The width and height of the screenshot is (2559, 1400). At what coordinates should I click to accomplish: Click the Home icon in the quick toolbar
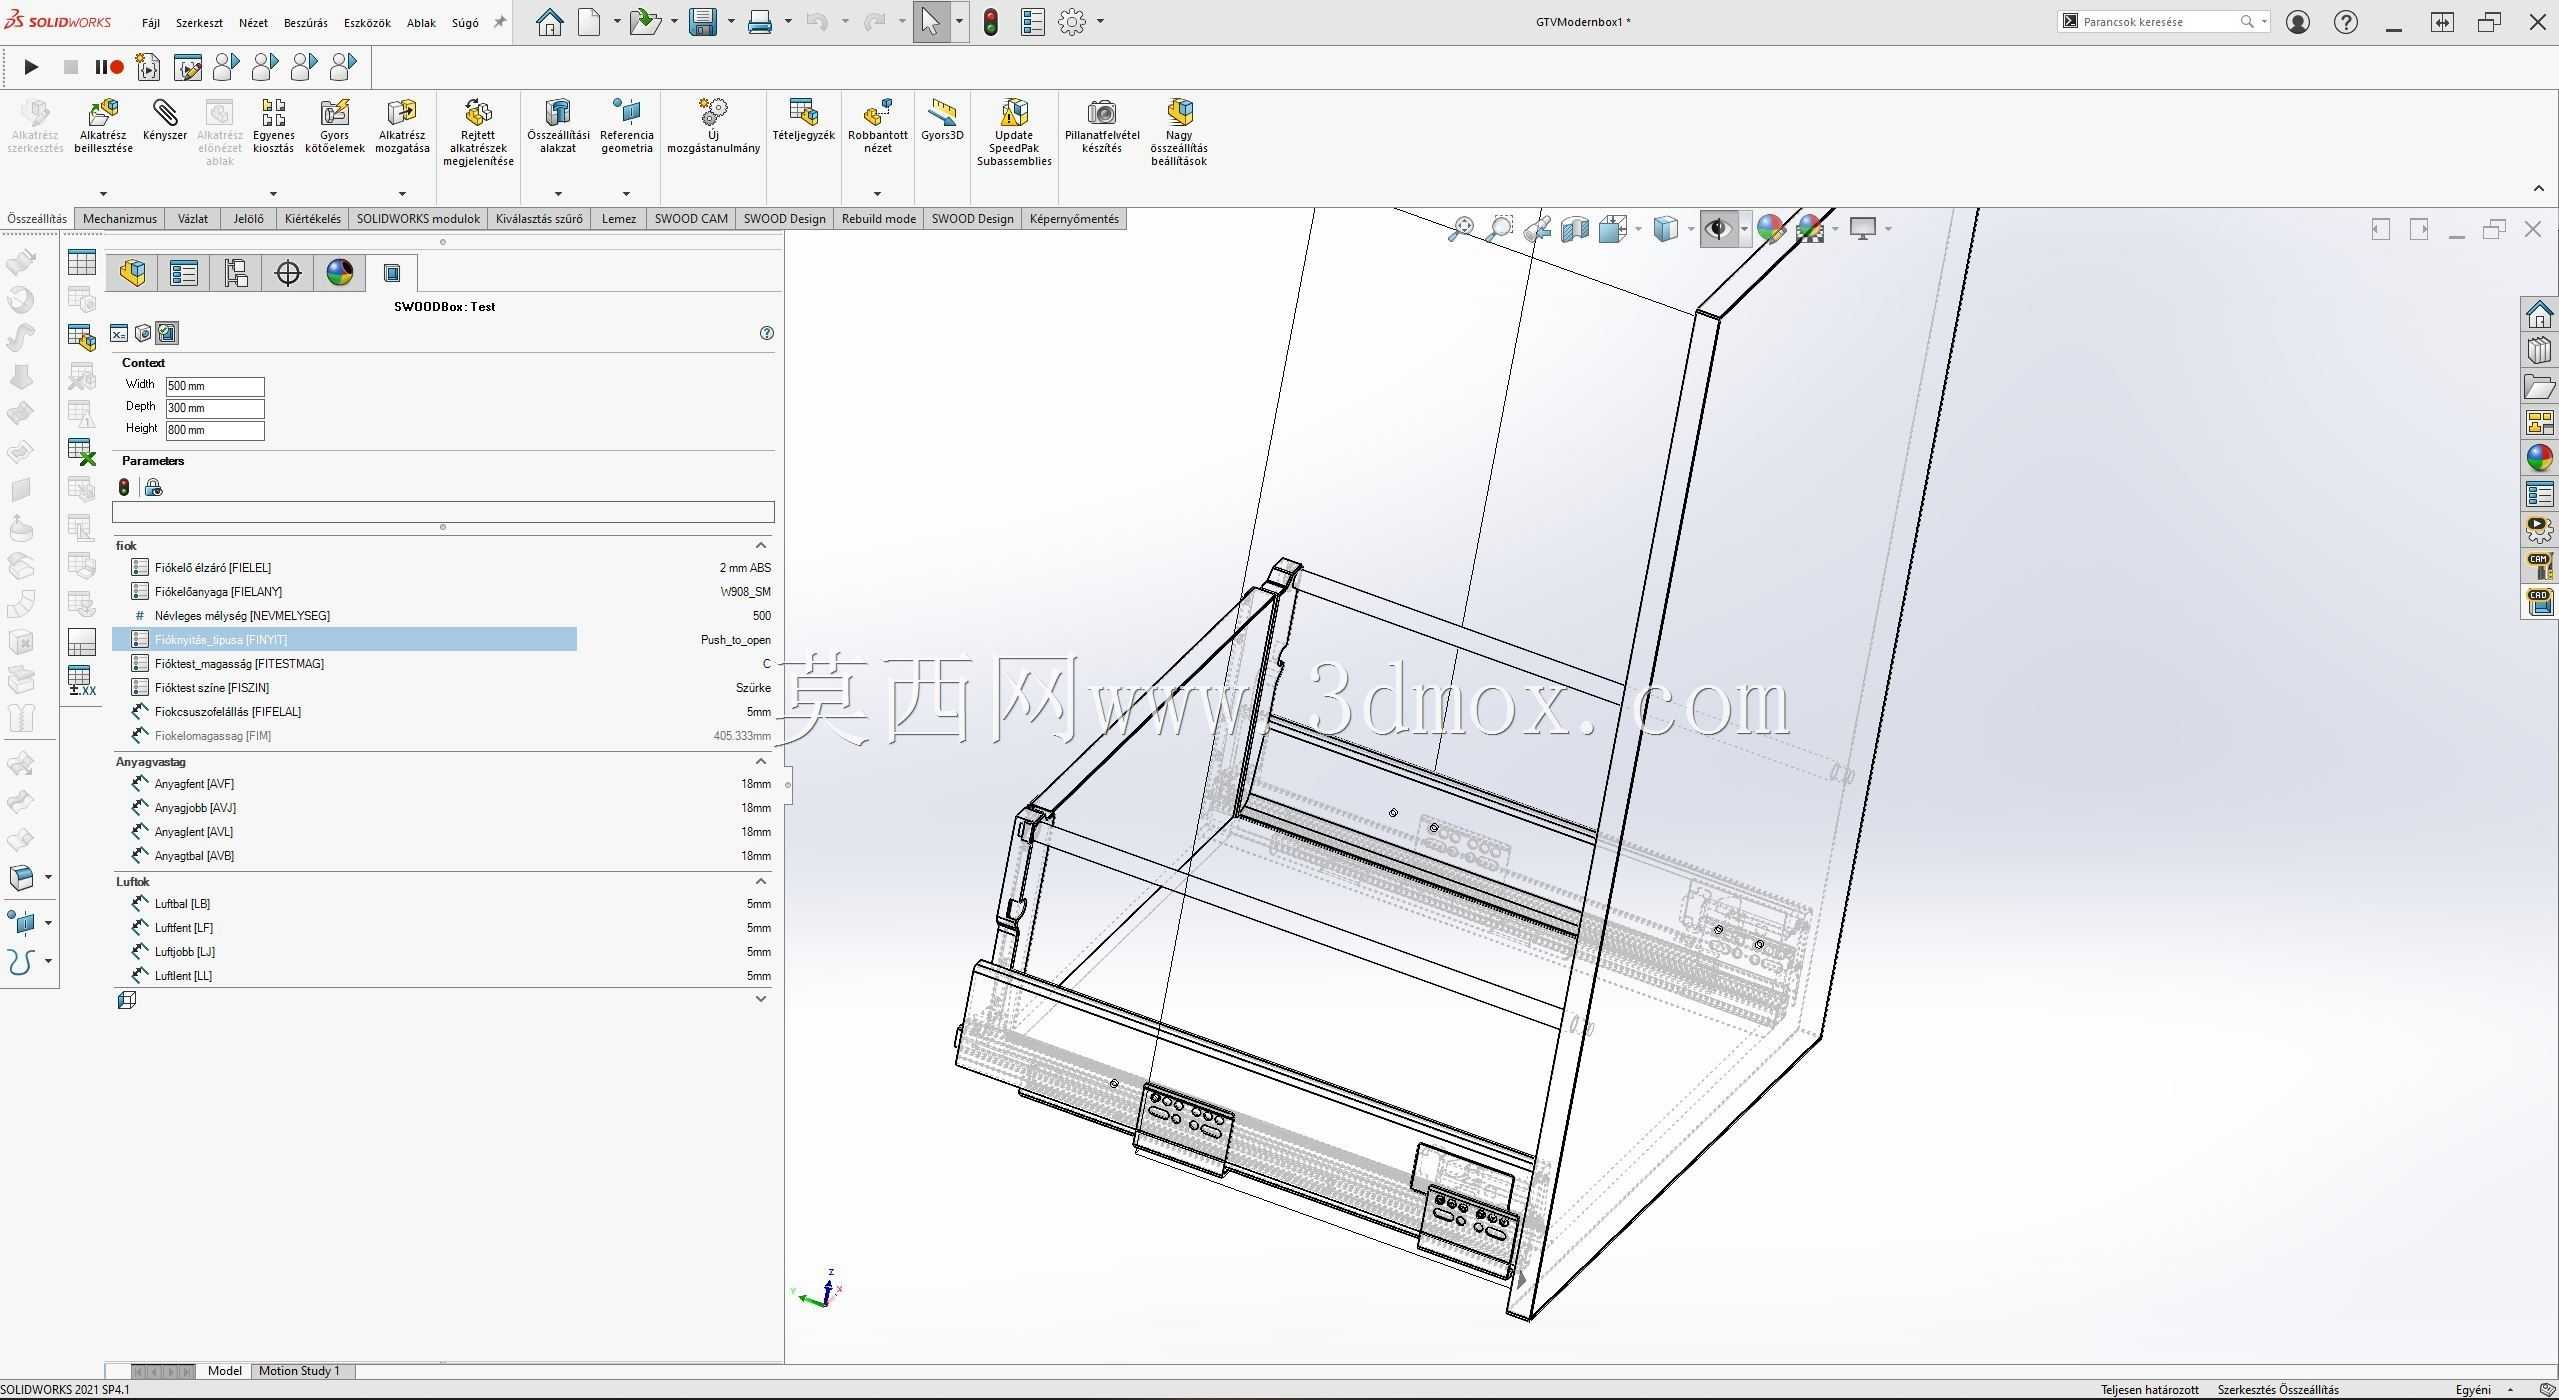click(549, 22)
